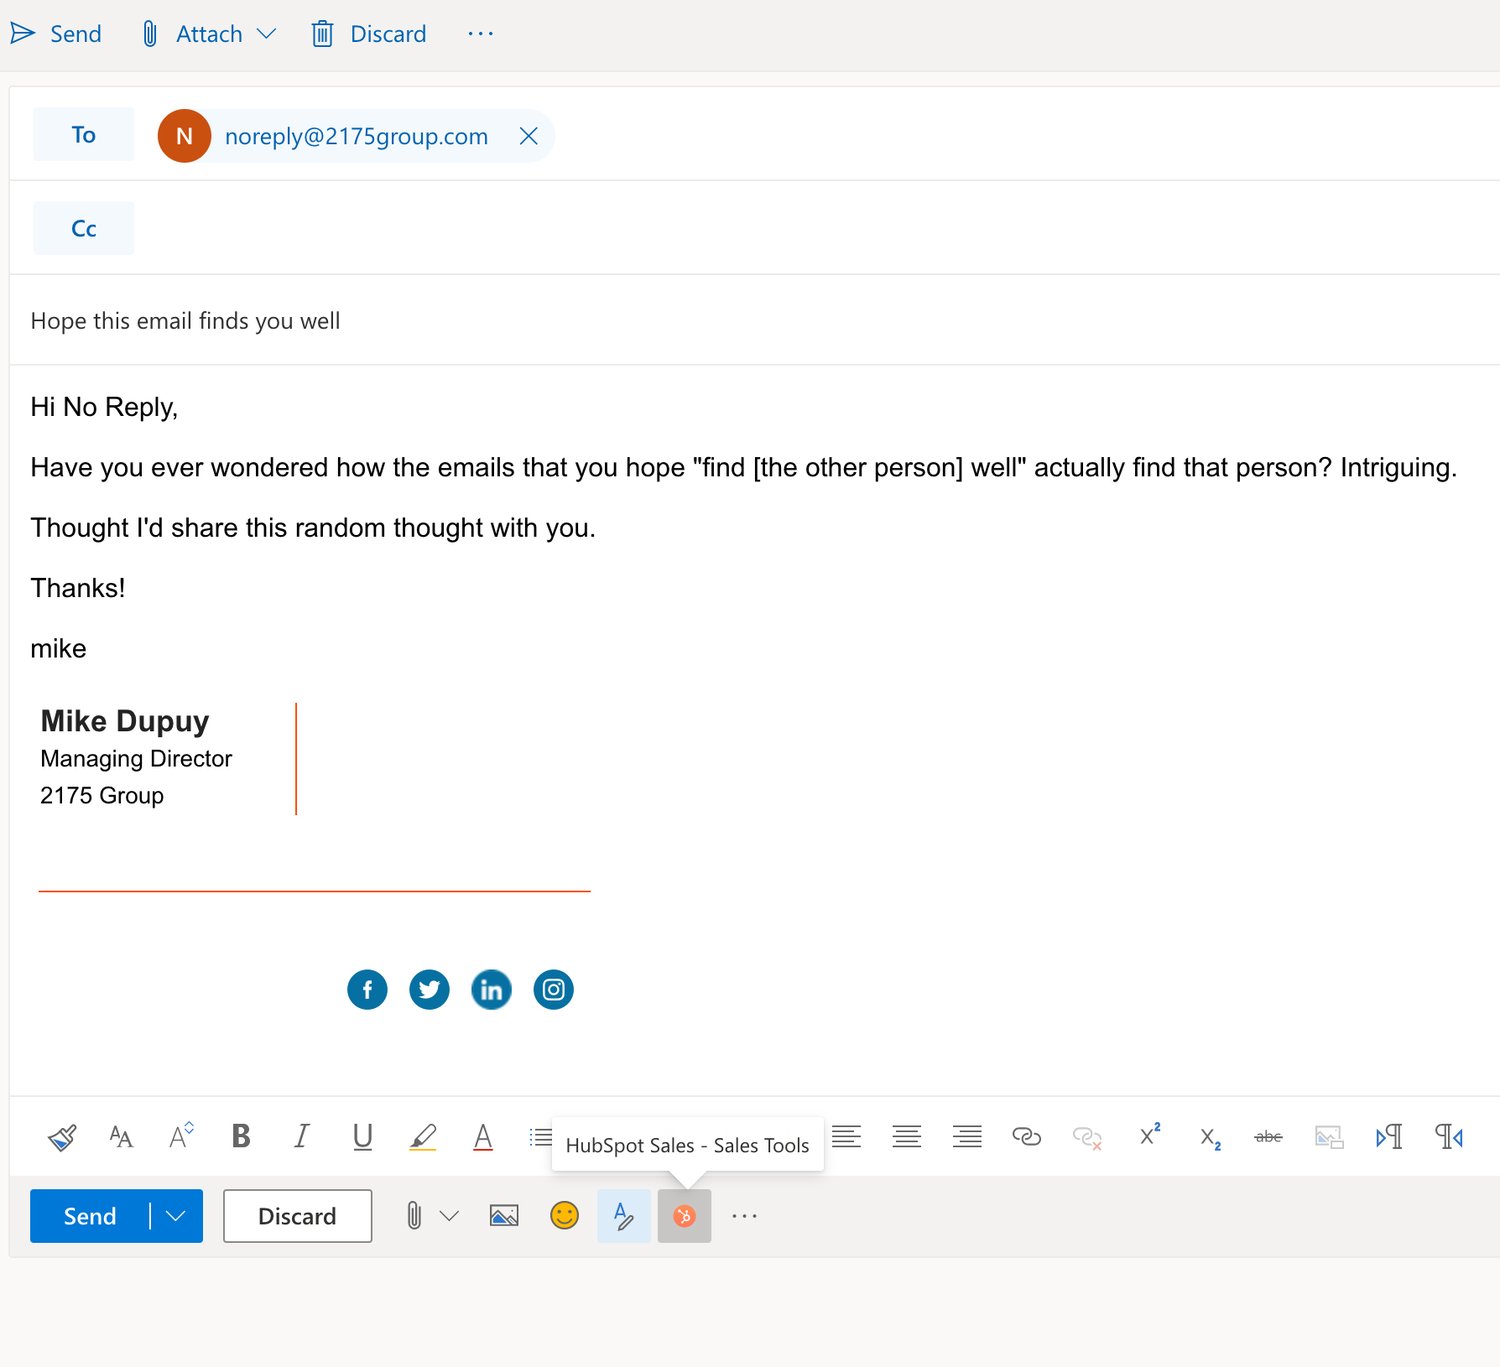Apply superscript formatting

(x=1148, y=1137)
